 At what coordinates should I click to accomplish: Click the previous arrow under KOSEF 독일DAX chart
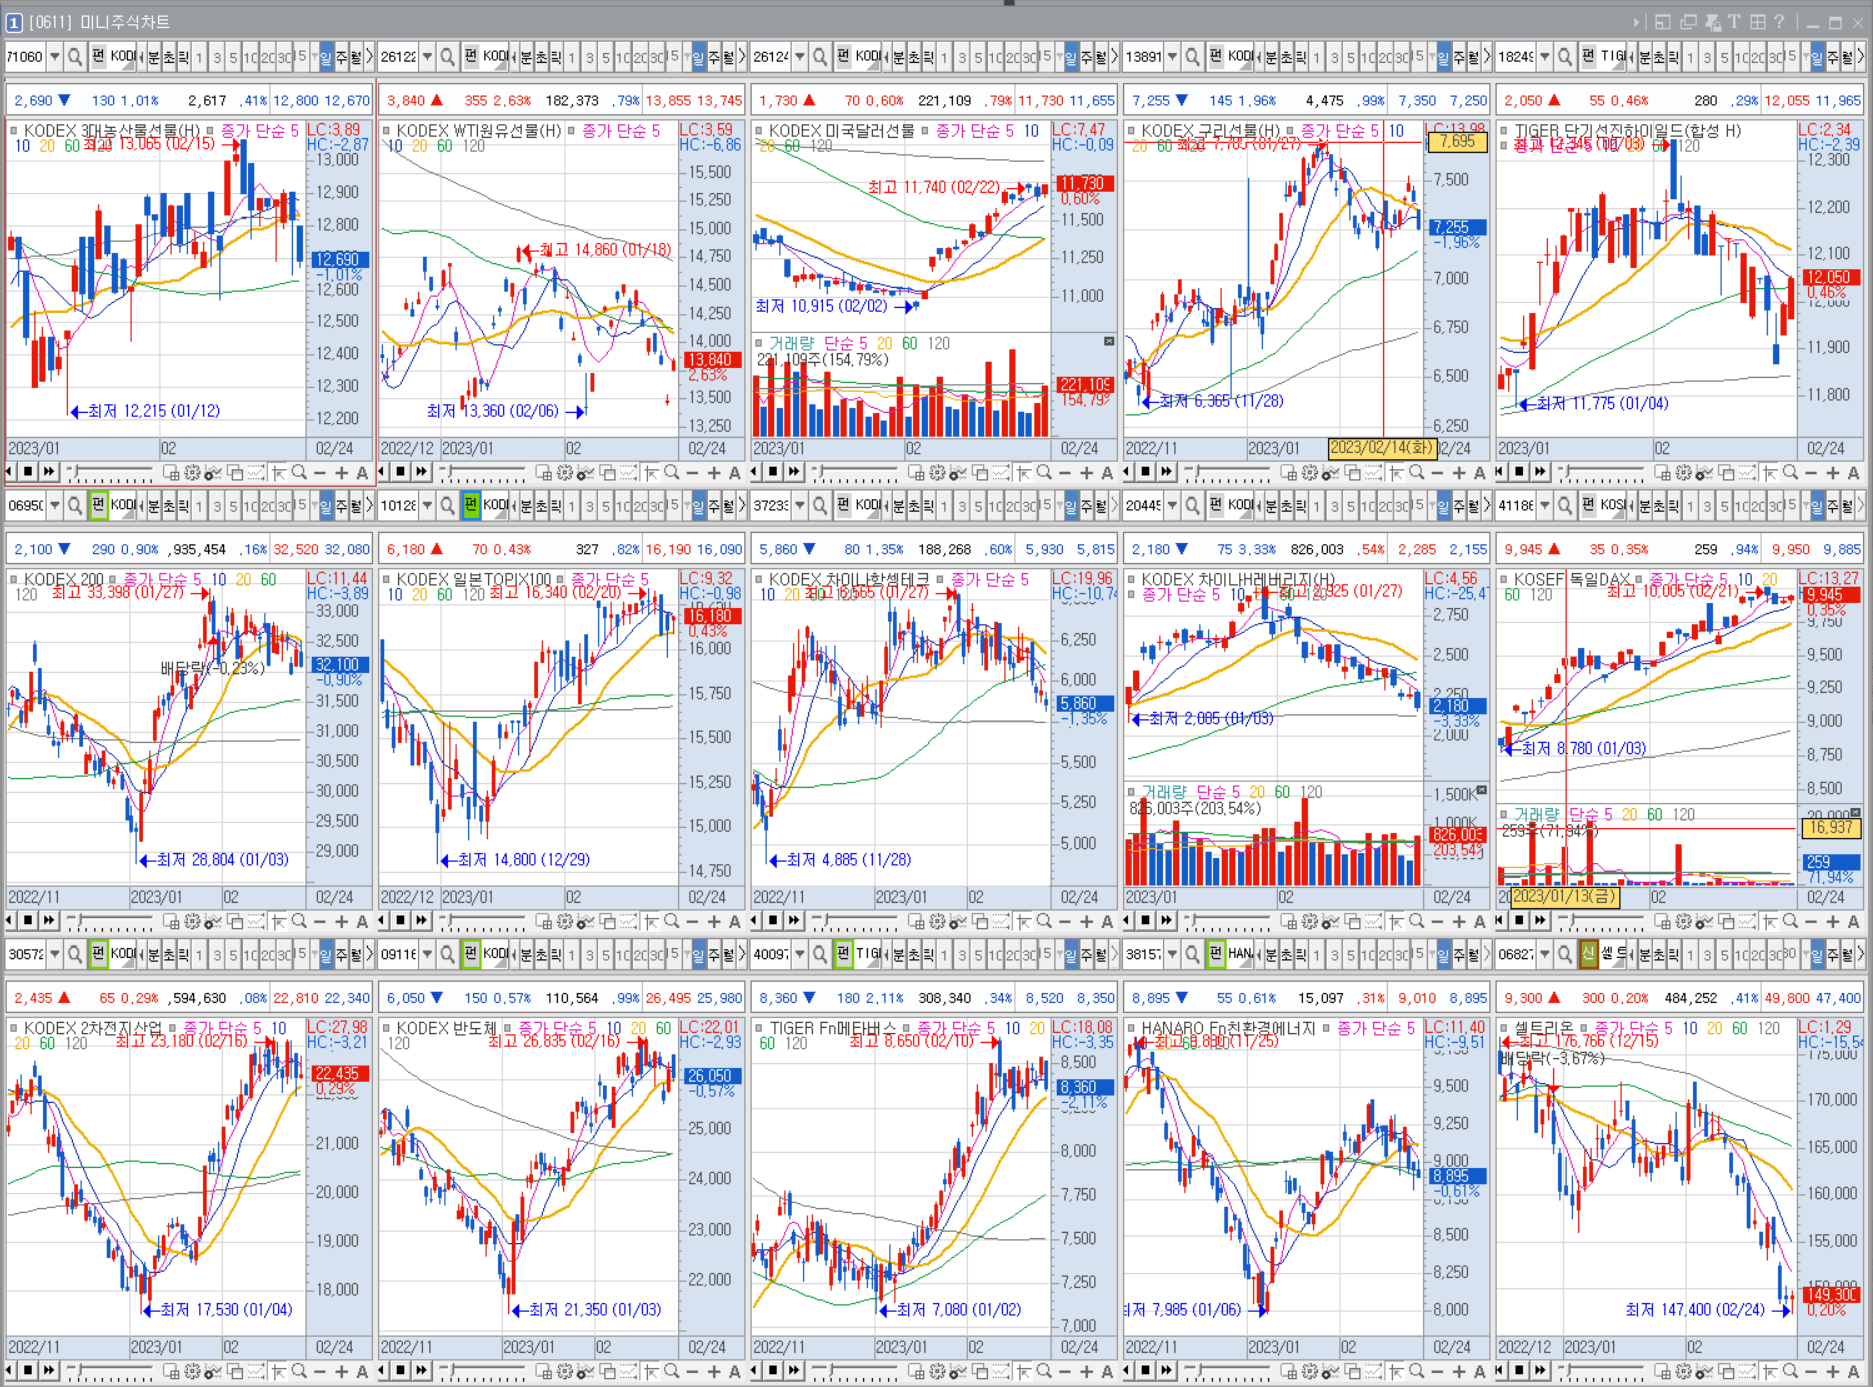[x=1499, y=921]
